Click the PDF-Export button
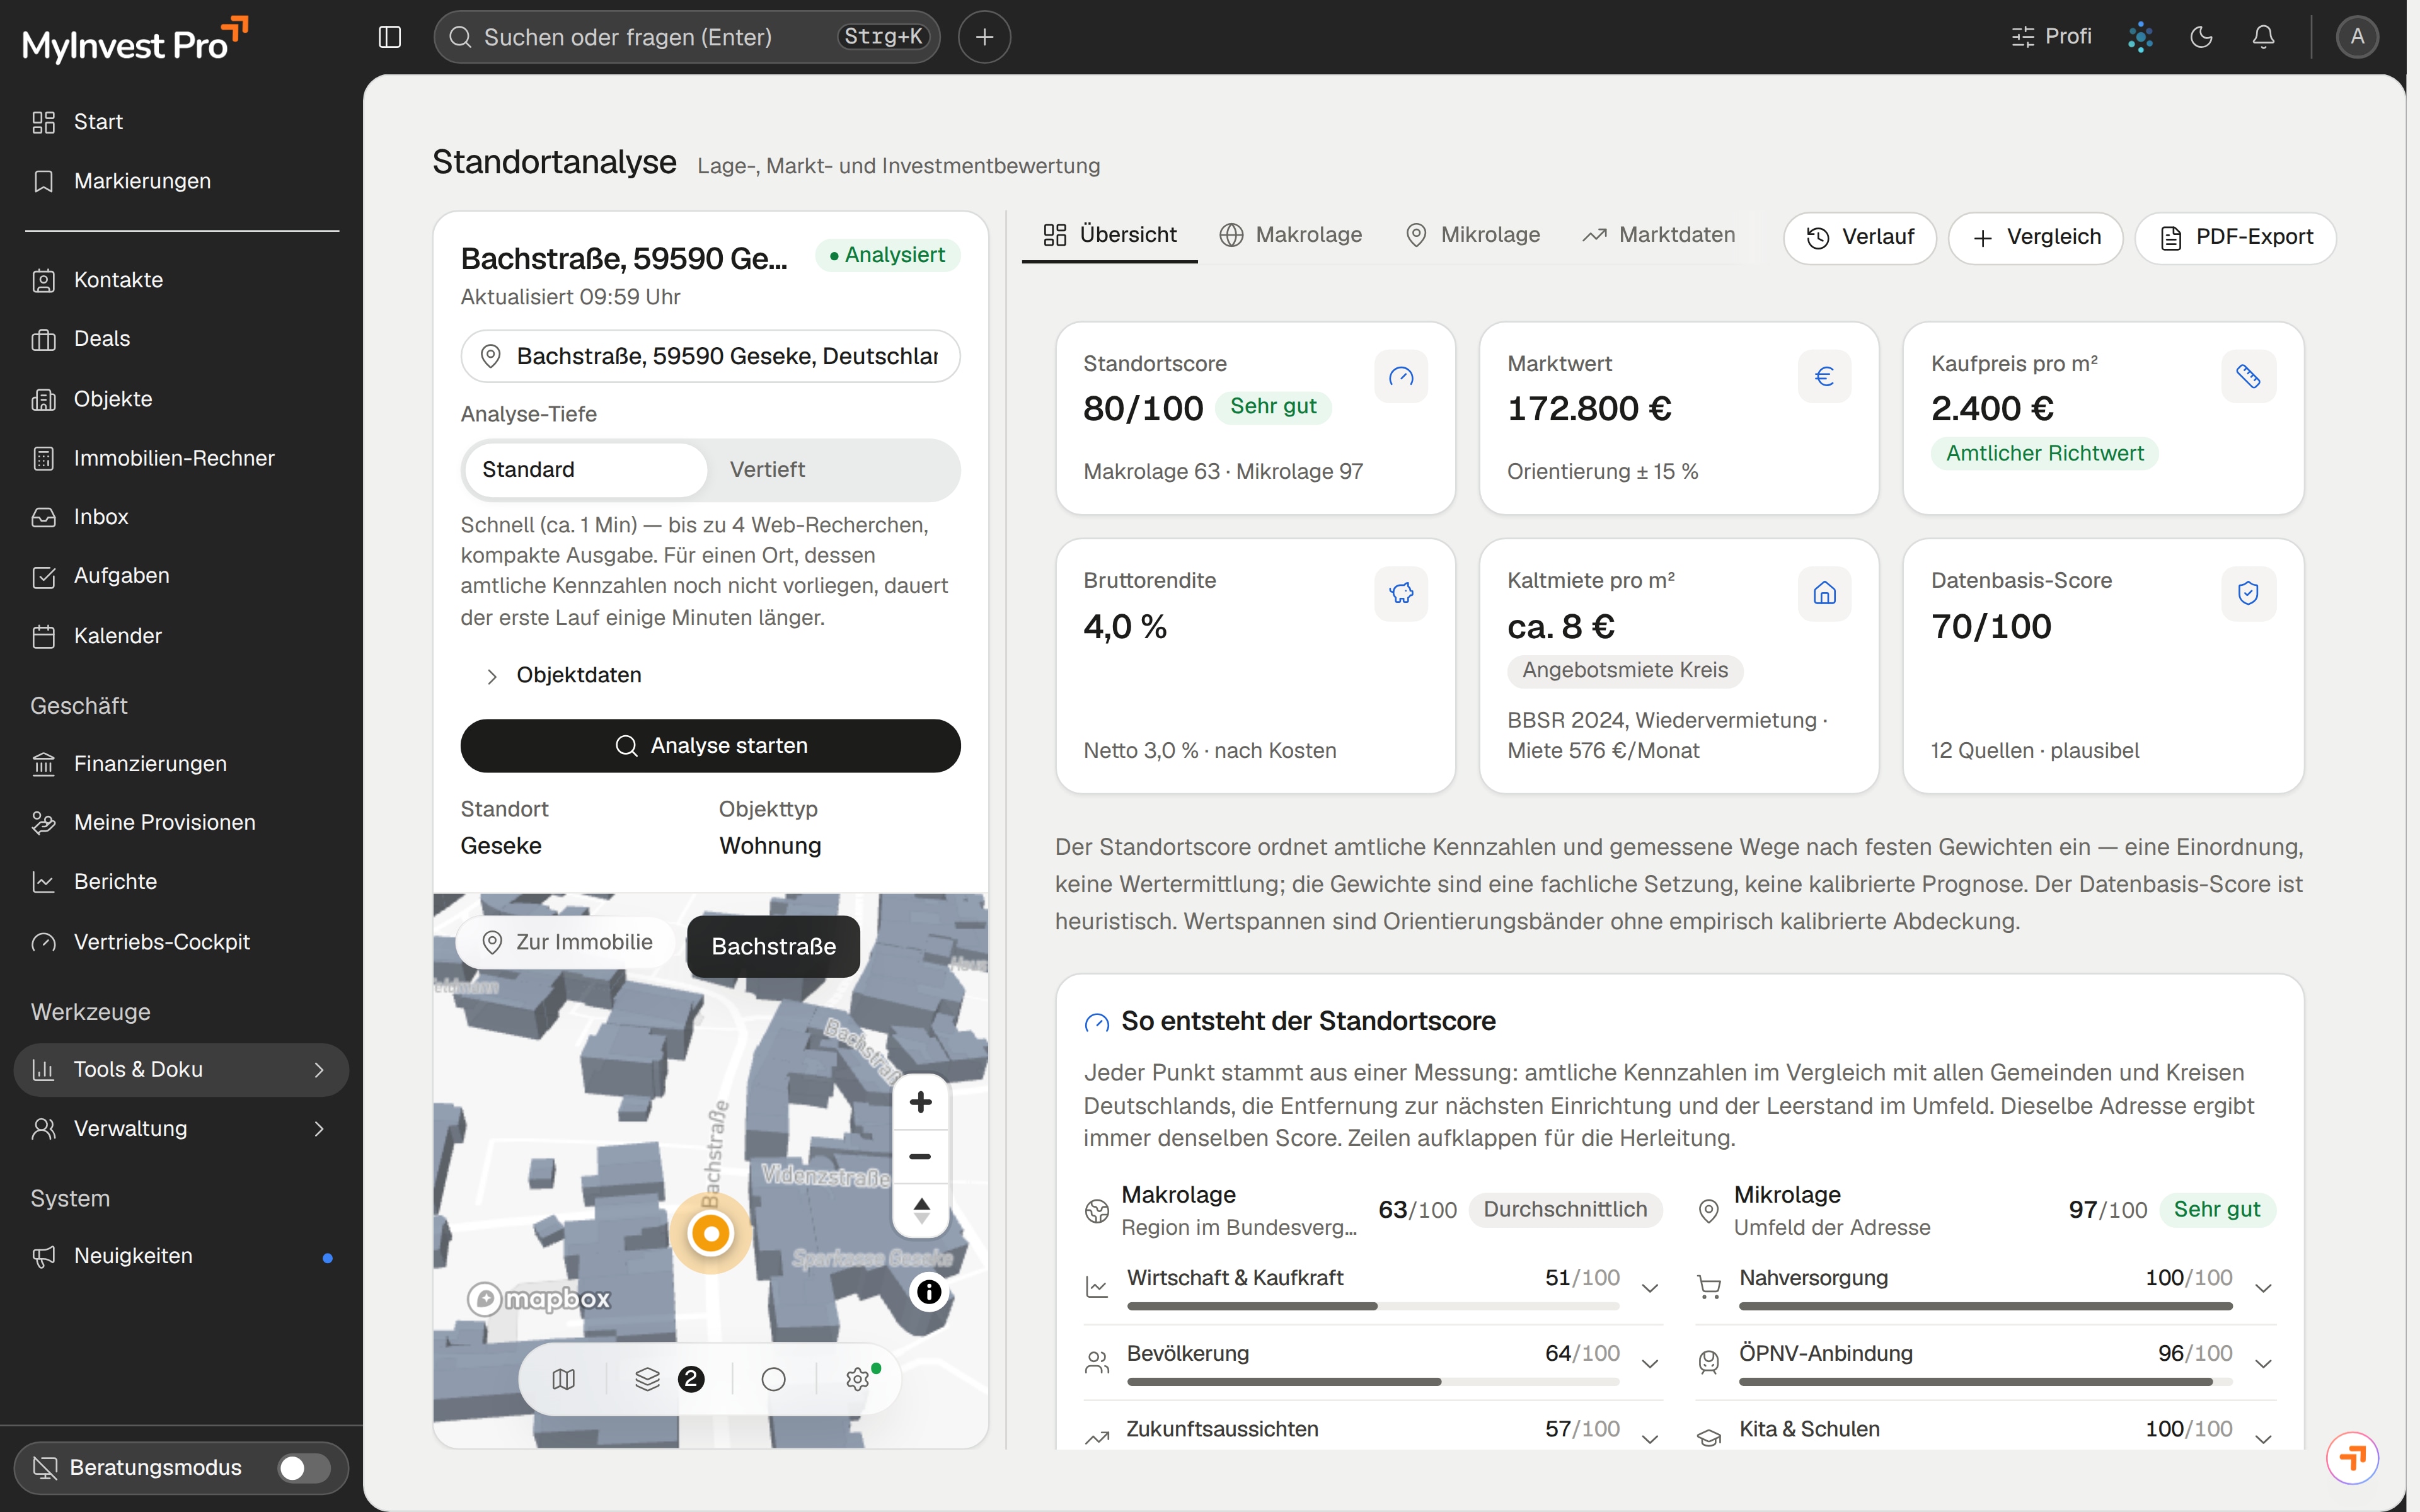The width and height of the screenshot is (2420, 1512). pyautogui.click(x=2236, y=237)
